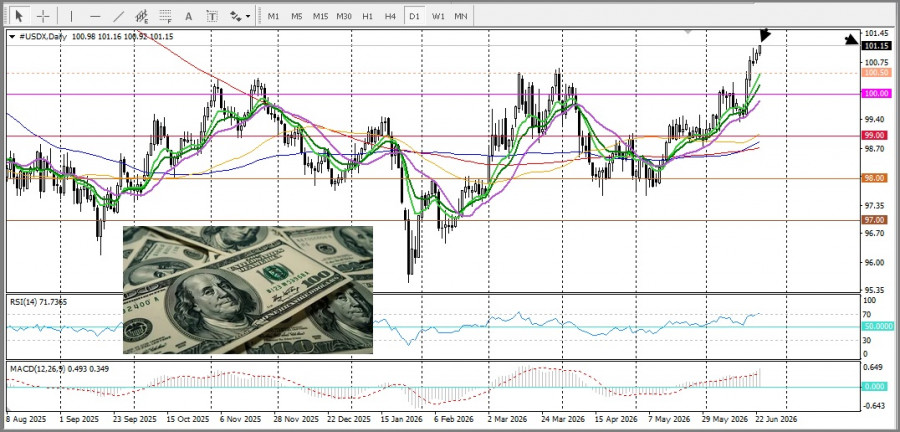This screenshot has width=900, height=432.
Task: Choose the Horizontal Line drawing tool
Action: coord(95,16)
